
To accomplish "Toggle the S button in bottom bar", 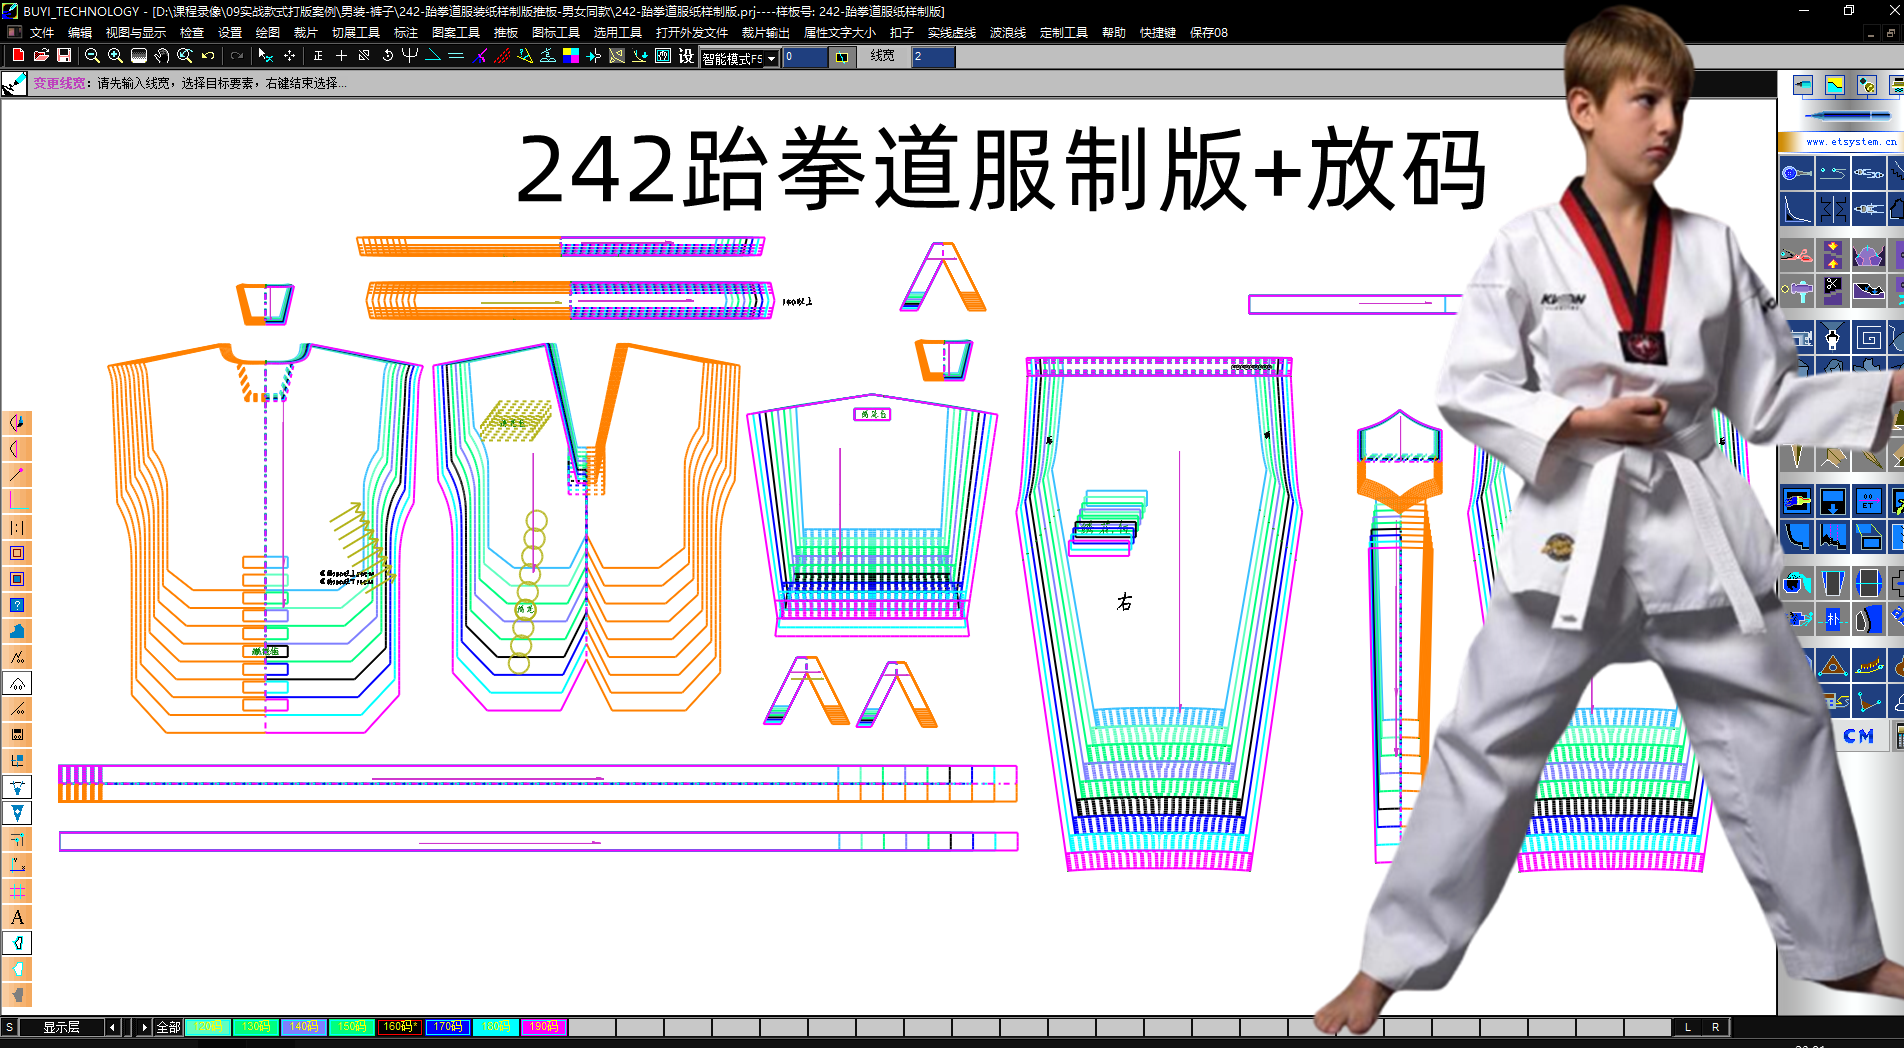I will 9,1027.
